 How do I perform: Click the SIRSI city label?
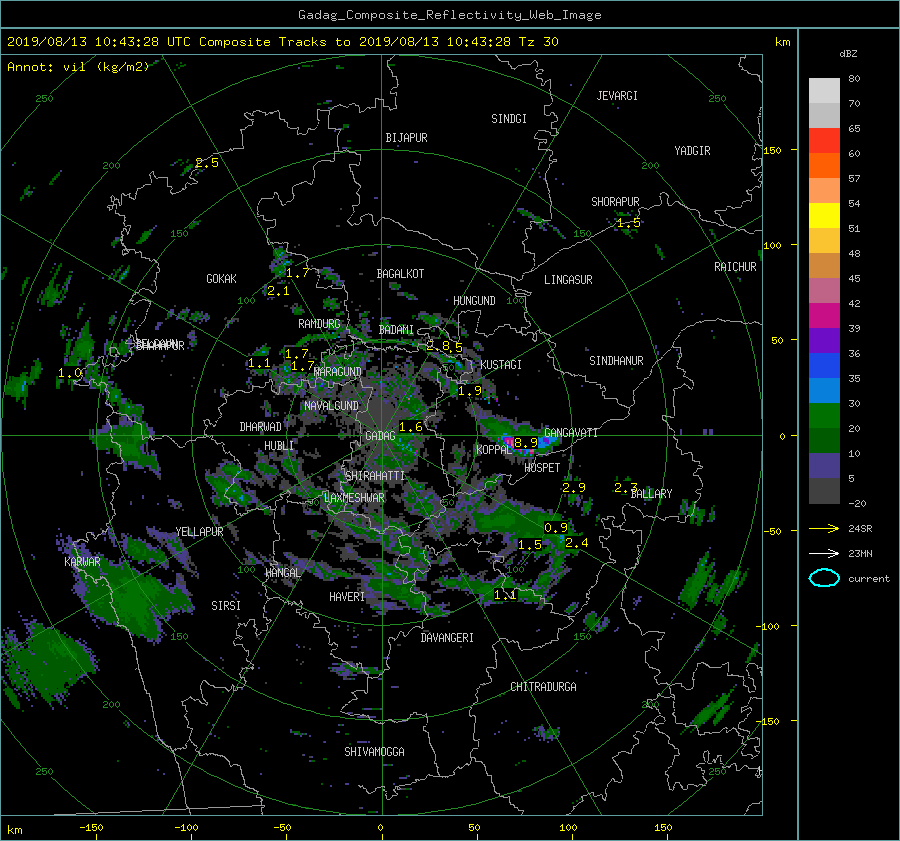226,606
